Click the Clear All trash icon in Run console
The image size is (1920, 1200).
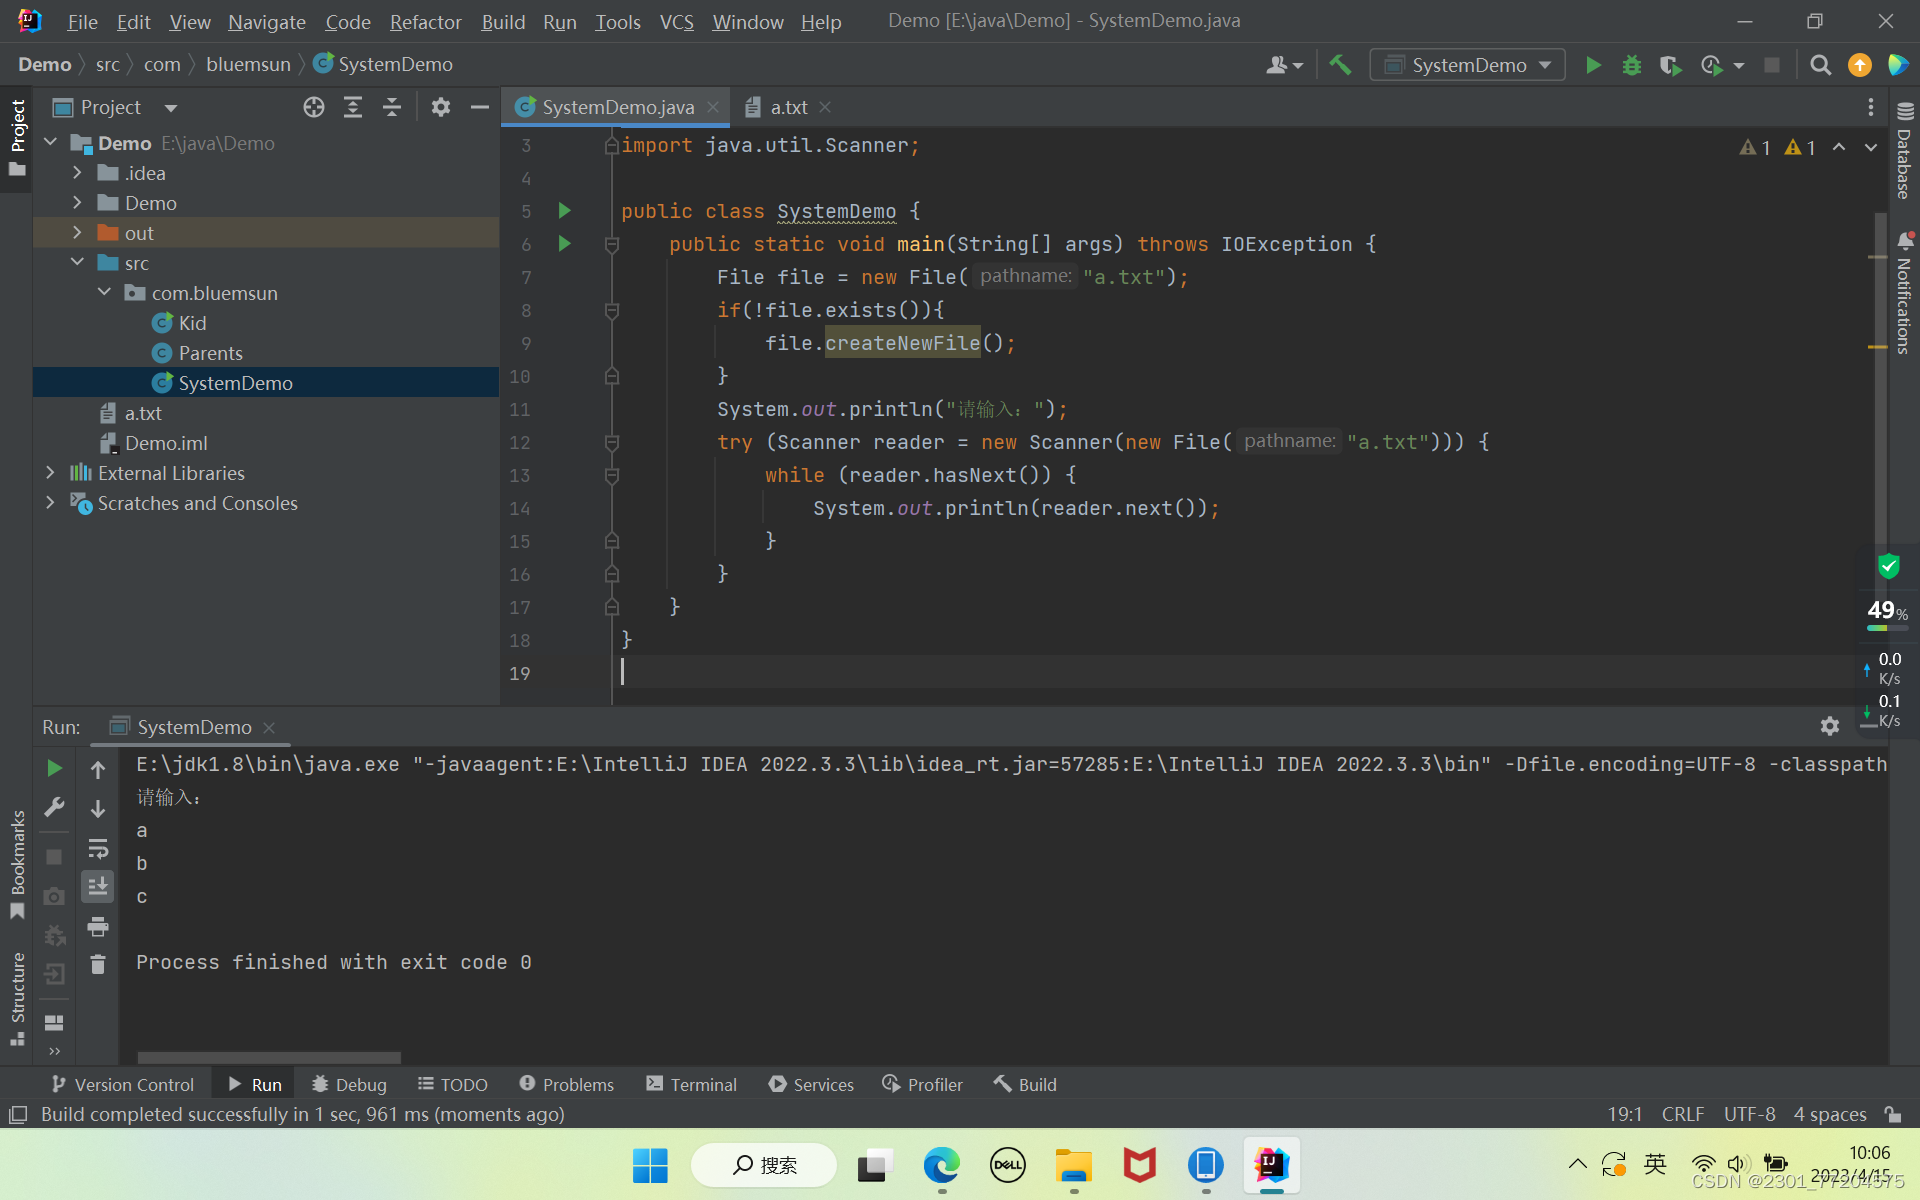[98, 964]
